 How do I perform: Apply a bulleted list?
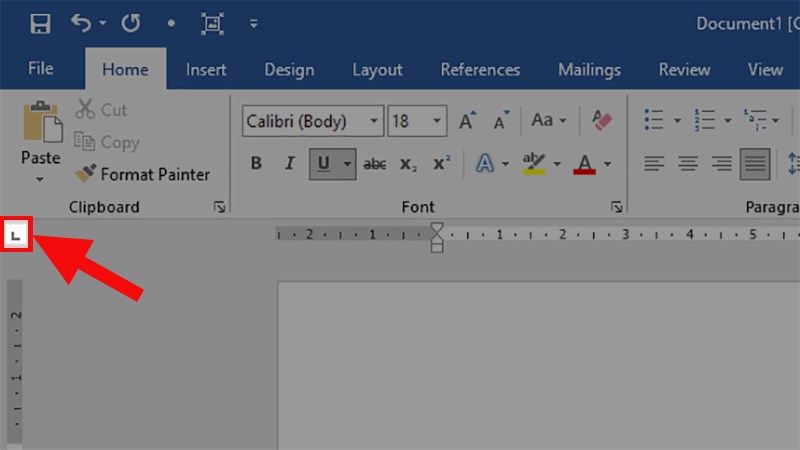pos(654,120)
